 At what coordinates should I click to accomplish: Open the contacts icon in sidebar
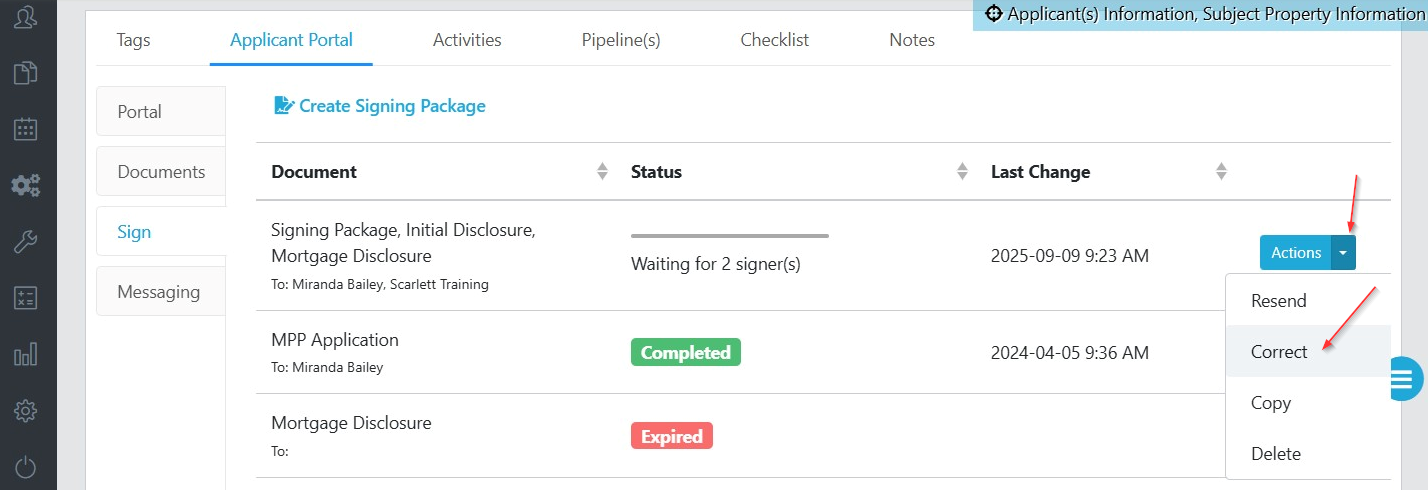click(26, 17)
